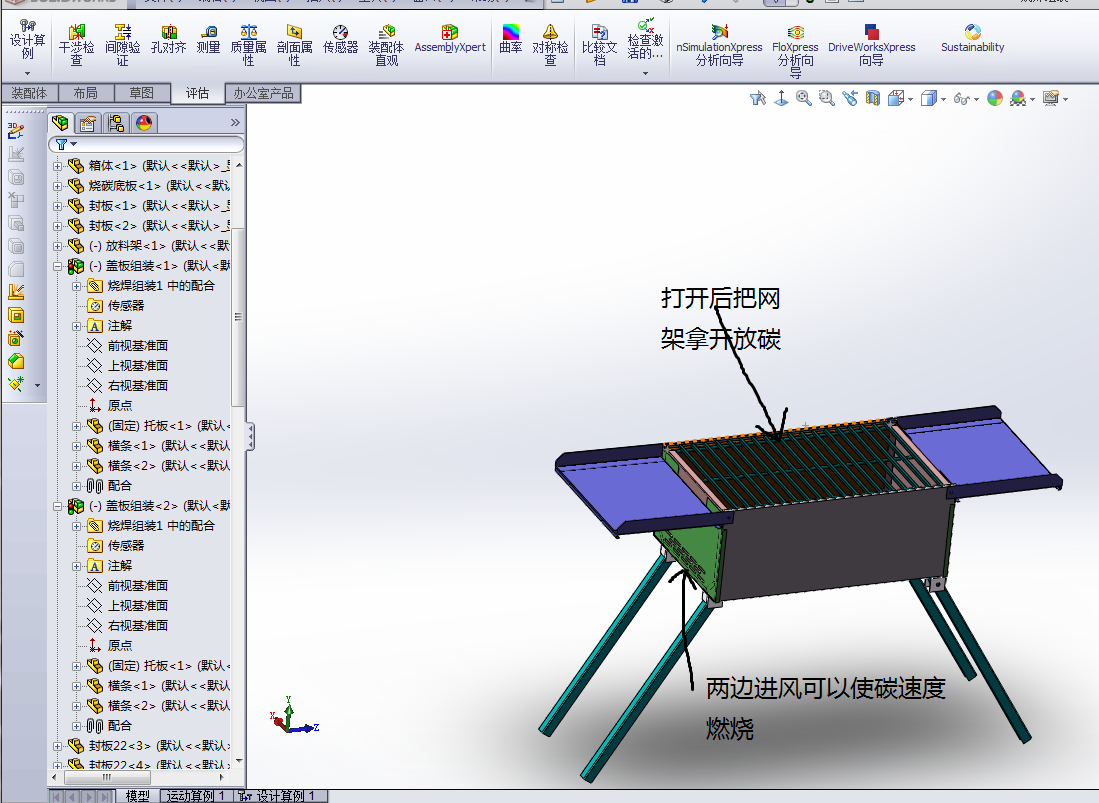Expand the 烧碳底板<1> tree node
Viewport: 1099px width, 803px height.
(58, 186)
